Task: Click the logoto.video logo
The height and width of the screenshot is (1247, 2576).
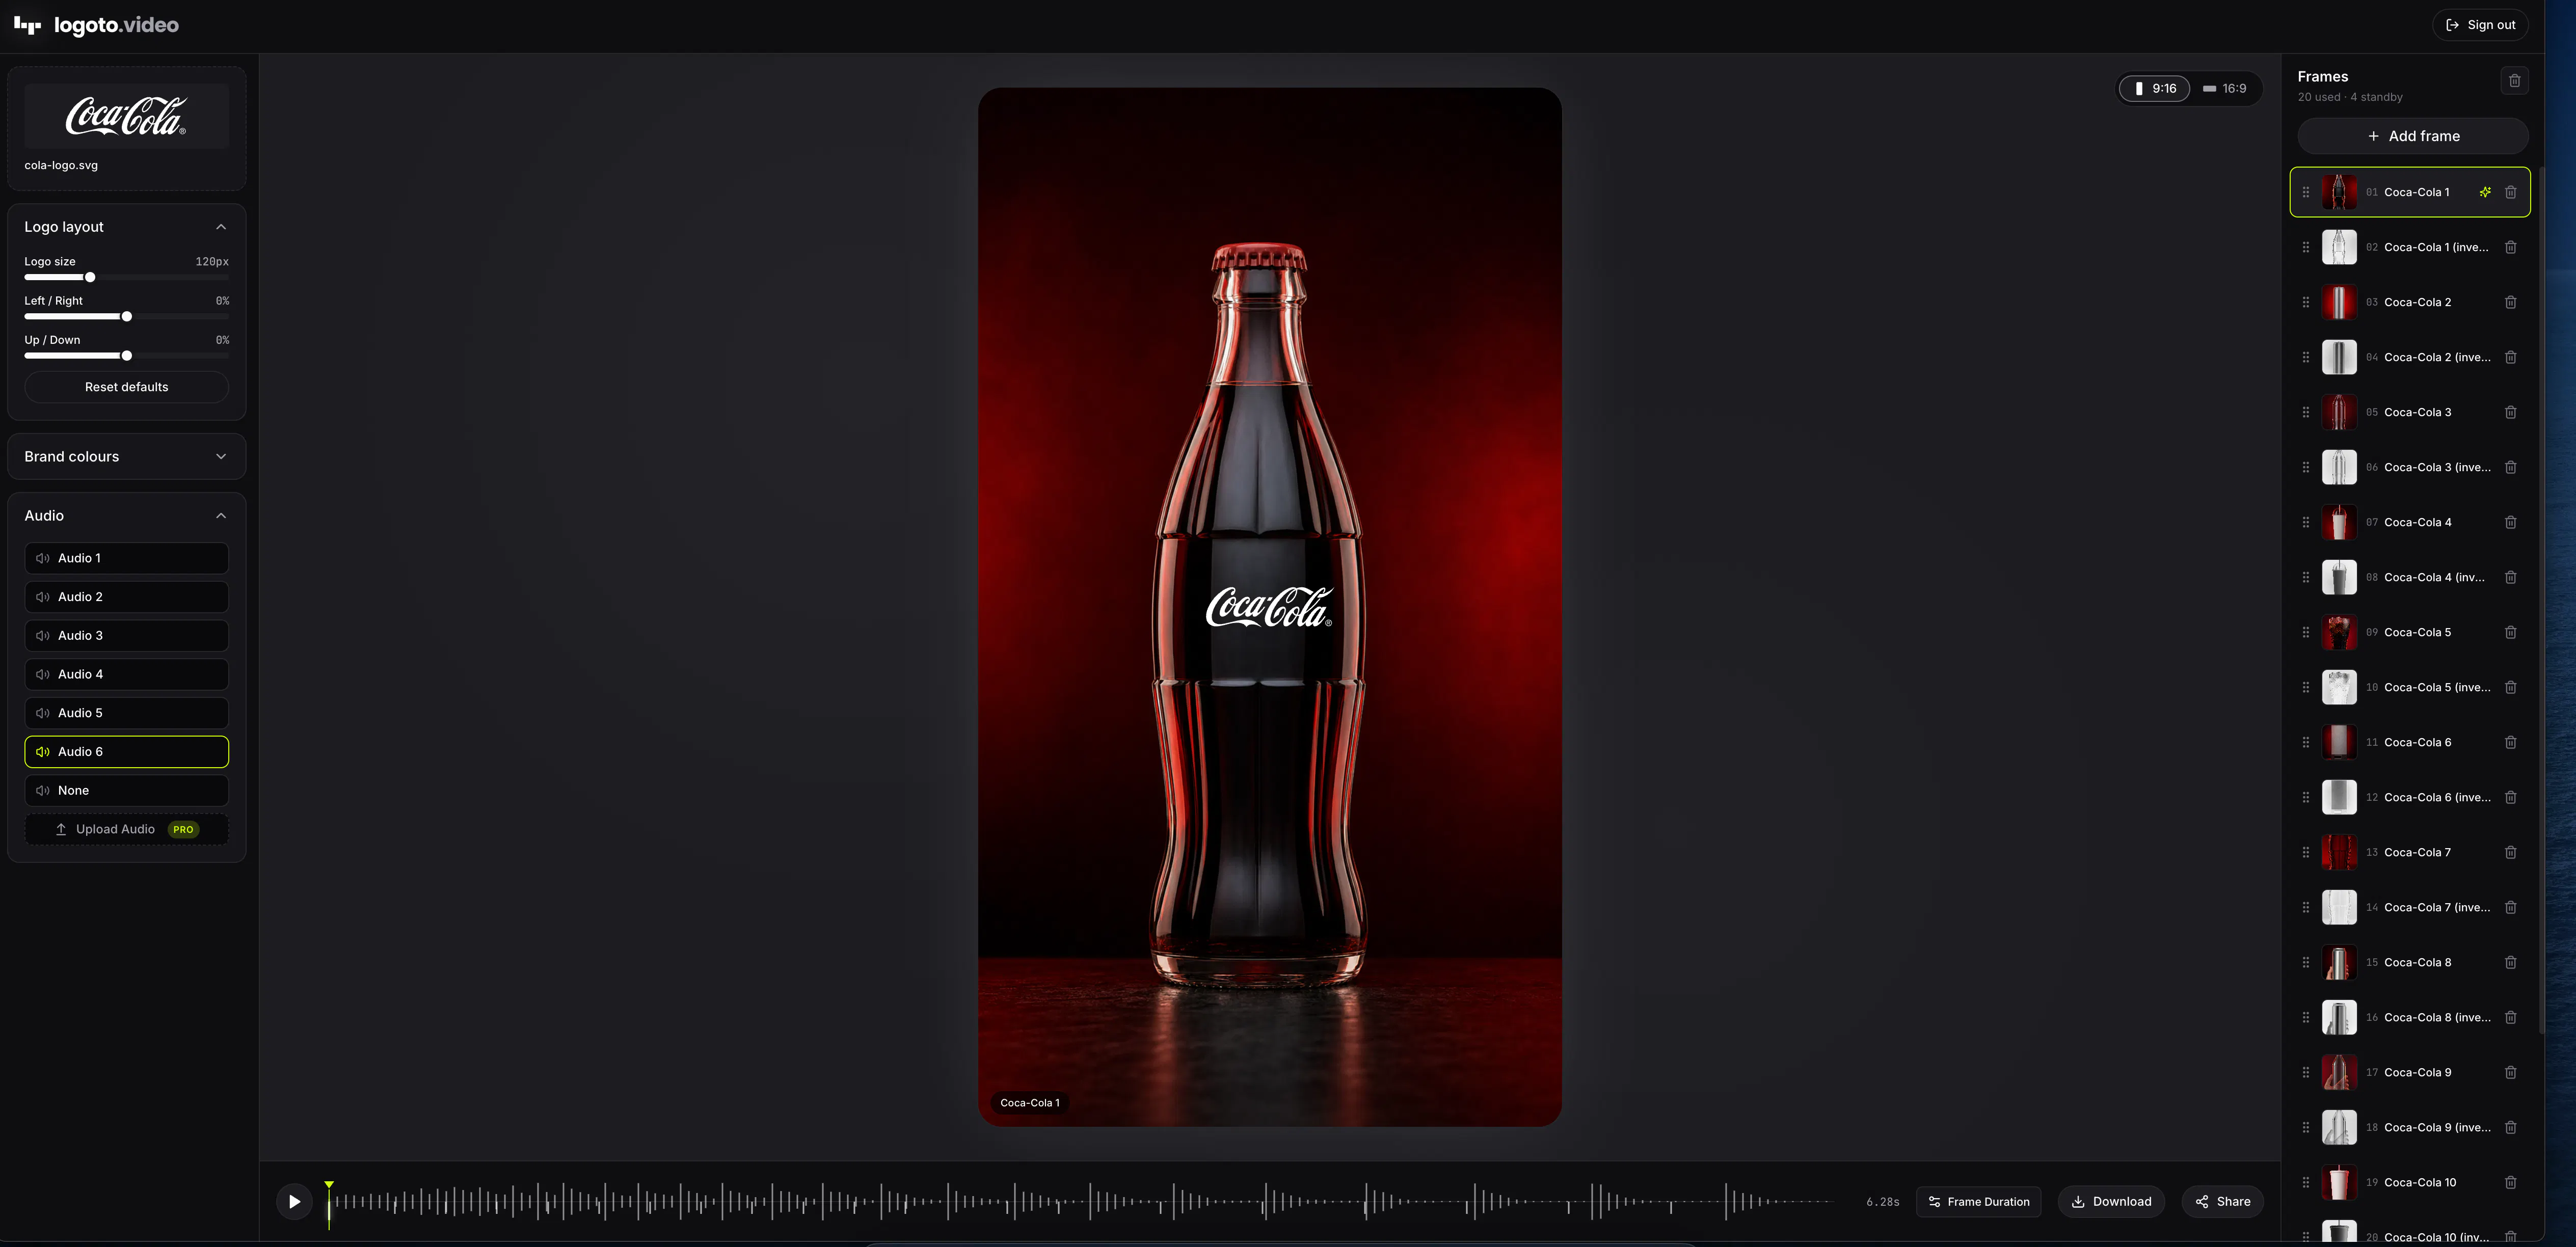Action: point(96,25)
